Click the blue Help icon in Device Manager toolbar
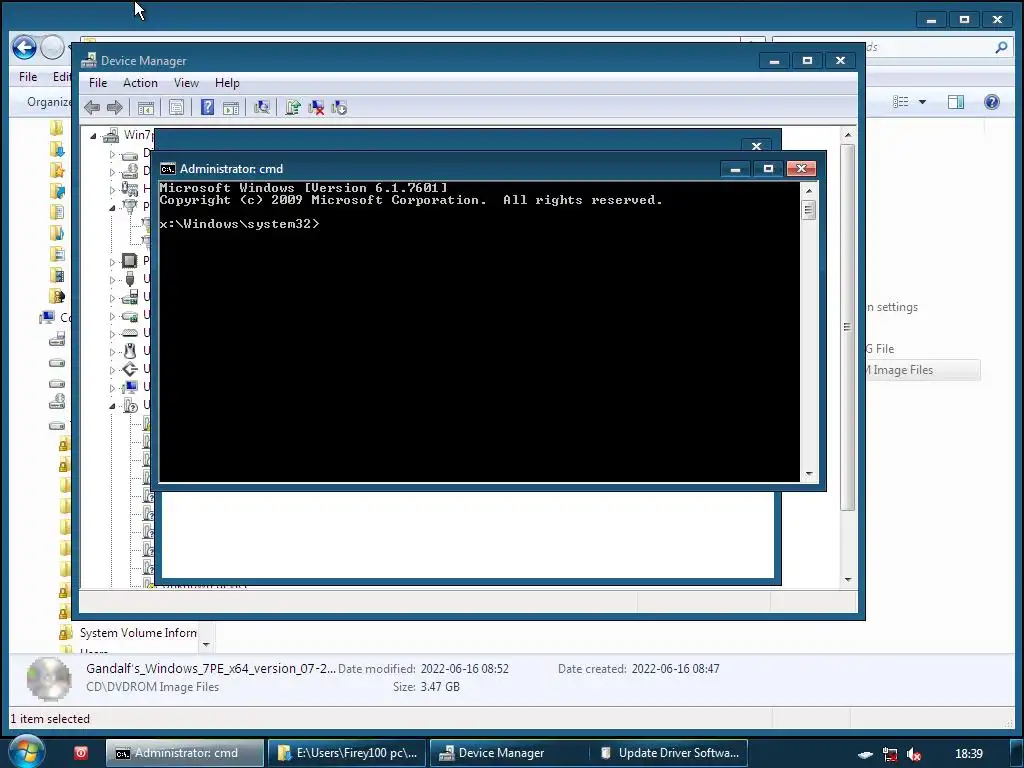Image resolution: width=1024 pixels, height=768 pixels. pos(207,108)
